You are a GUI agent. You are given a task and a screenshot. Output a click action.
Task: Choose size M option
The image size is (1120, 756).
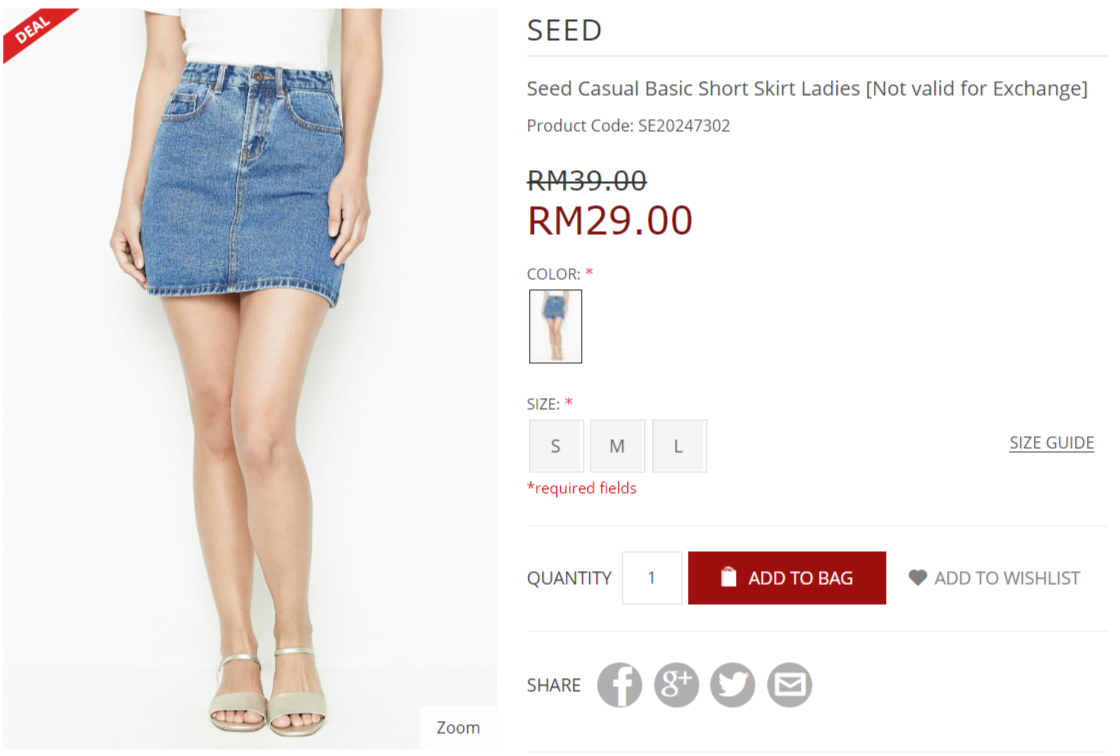point(617,446)
